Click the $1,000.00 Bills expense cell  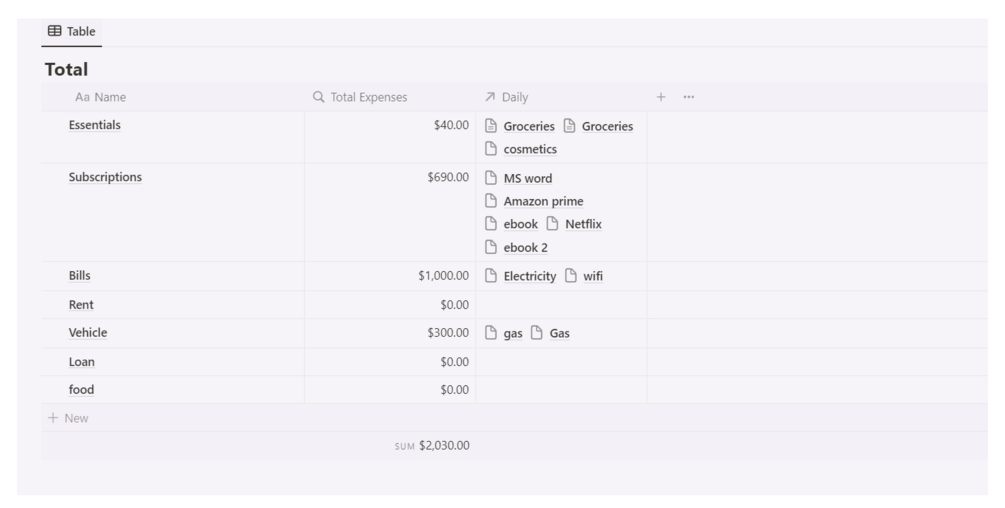click(x=443, y=277)
